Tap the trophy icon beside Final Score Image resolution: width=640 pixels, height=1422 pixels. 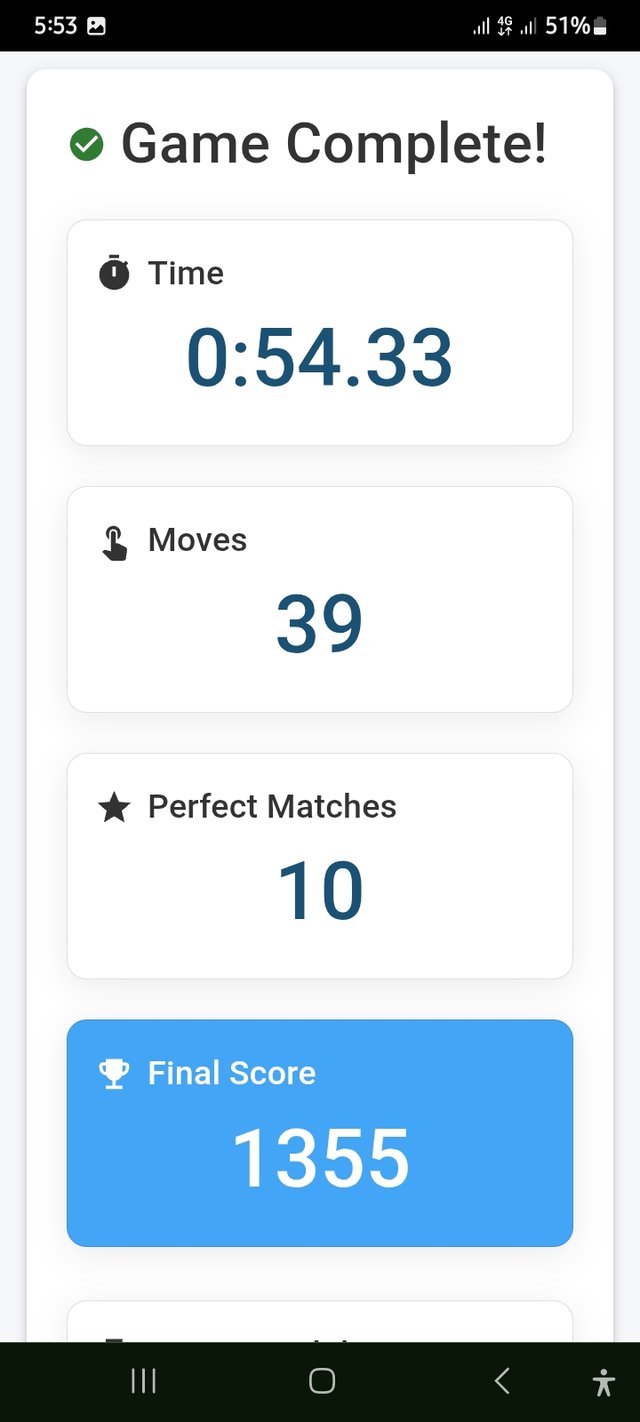[x=115, y=1074]
